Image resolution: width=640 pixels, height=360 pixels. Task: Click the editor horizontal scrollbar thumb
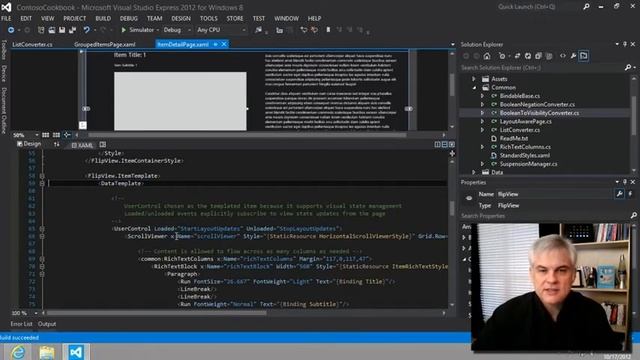click(156, 313)
